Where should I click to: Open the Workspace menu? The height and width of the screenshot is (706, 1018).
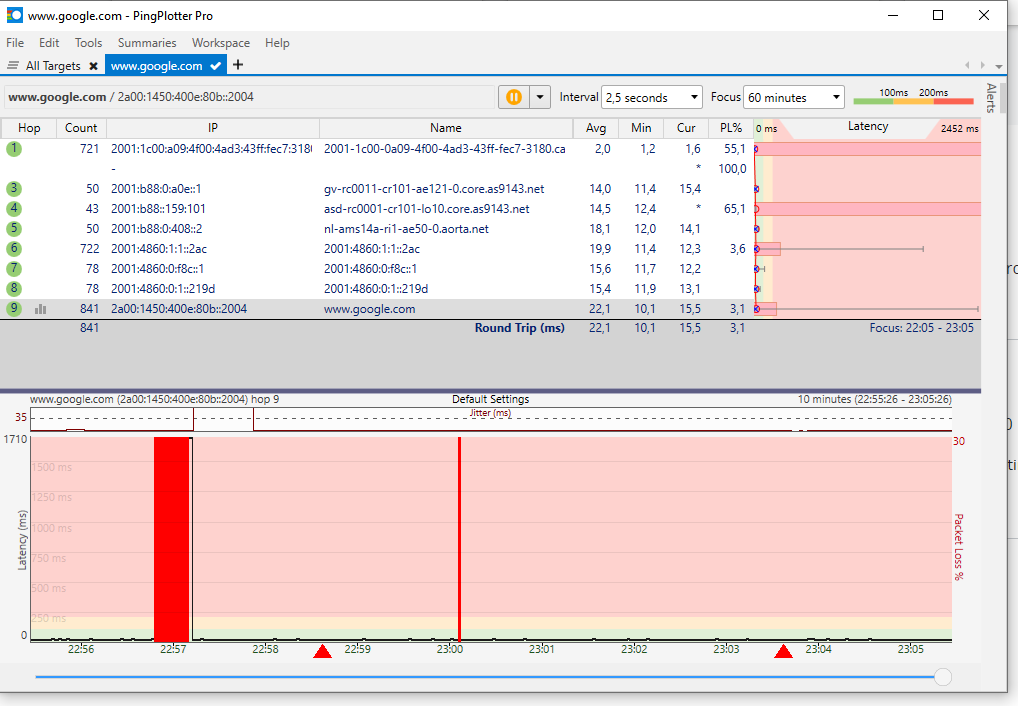click(220, 43)
